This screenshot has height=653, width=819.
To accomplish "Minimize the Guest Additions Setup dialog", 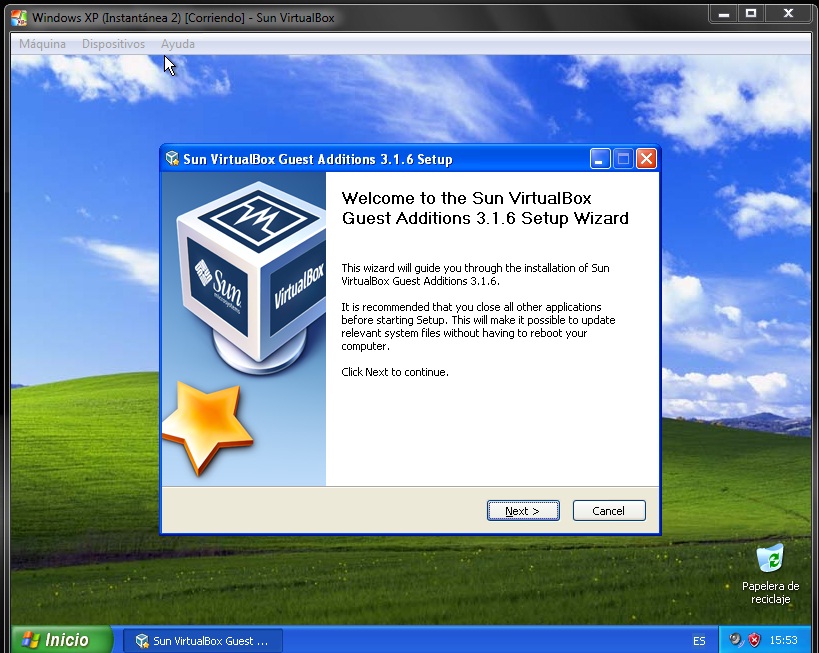I will coord(600,158).
